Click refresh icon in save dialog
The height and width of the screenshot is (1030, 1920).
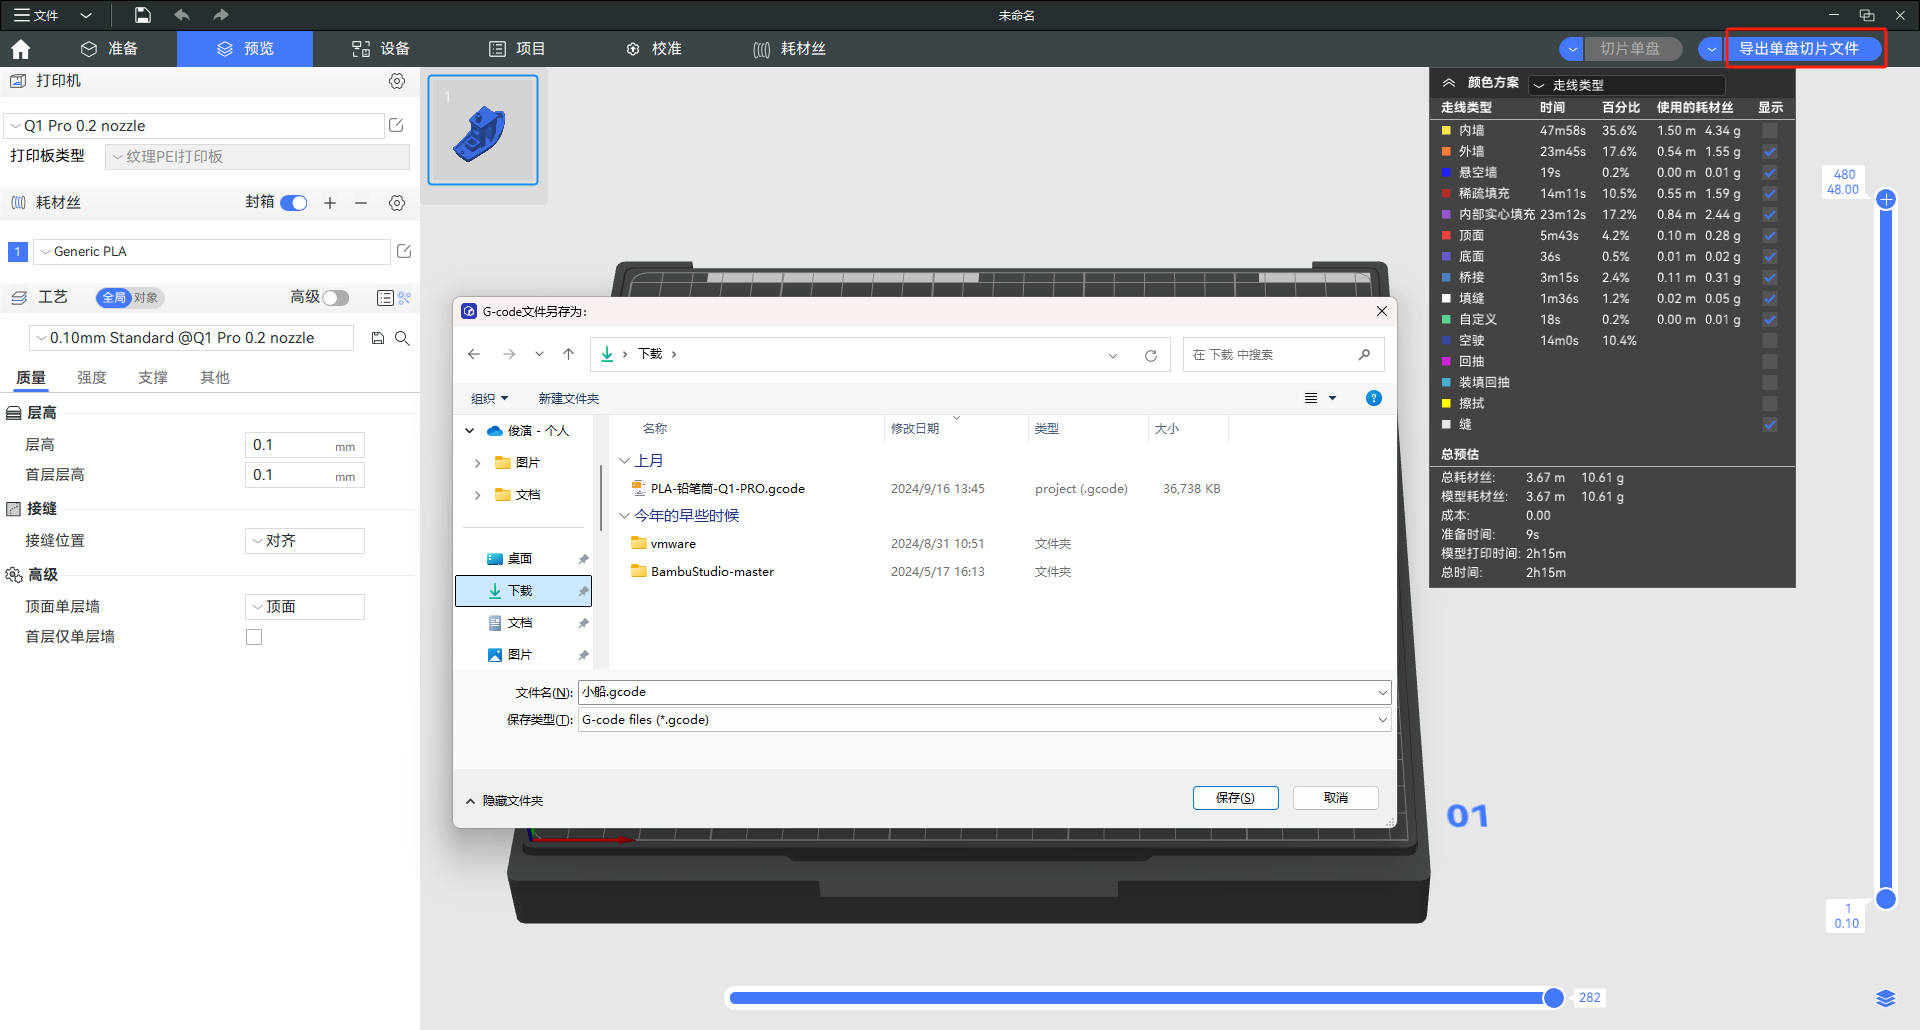pos(1151,355)
